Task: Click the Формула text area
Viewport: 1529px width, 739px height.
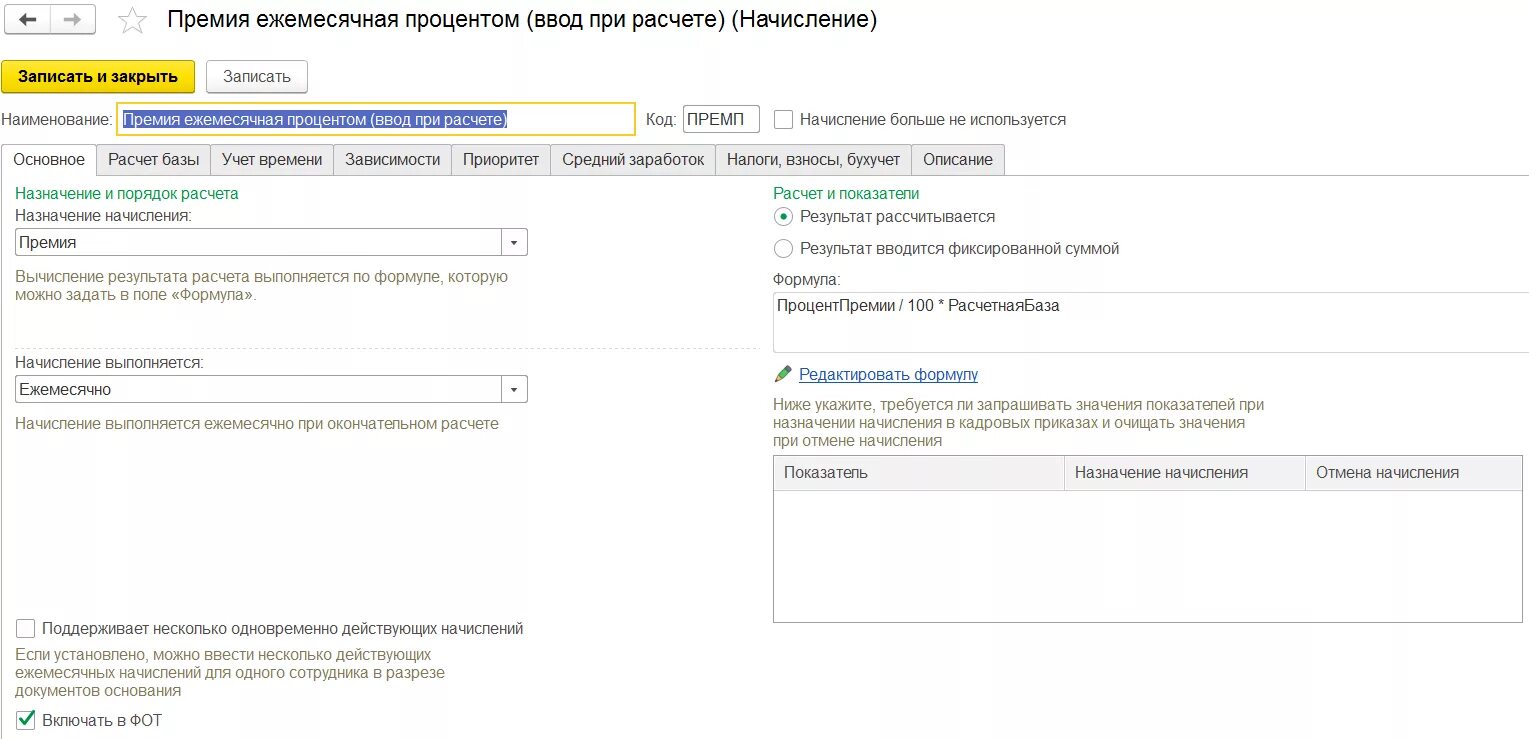Action: 1151,322
